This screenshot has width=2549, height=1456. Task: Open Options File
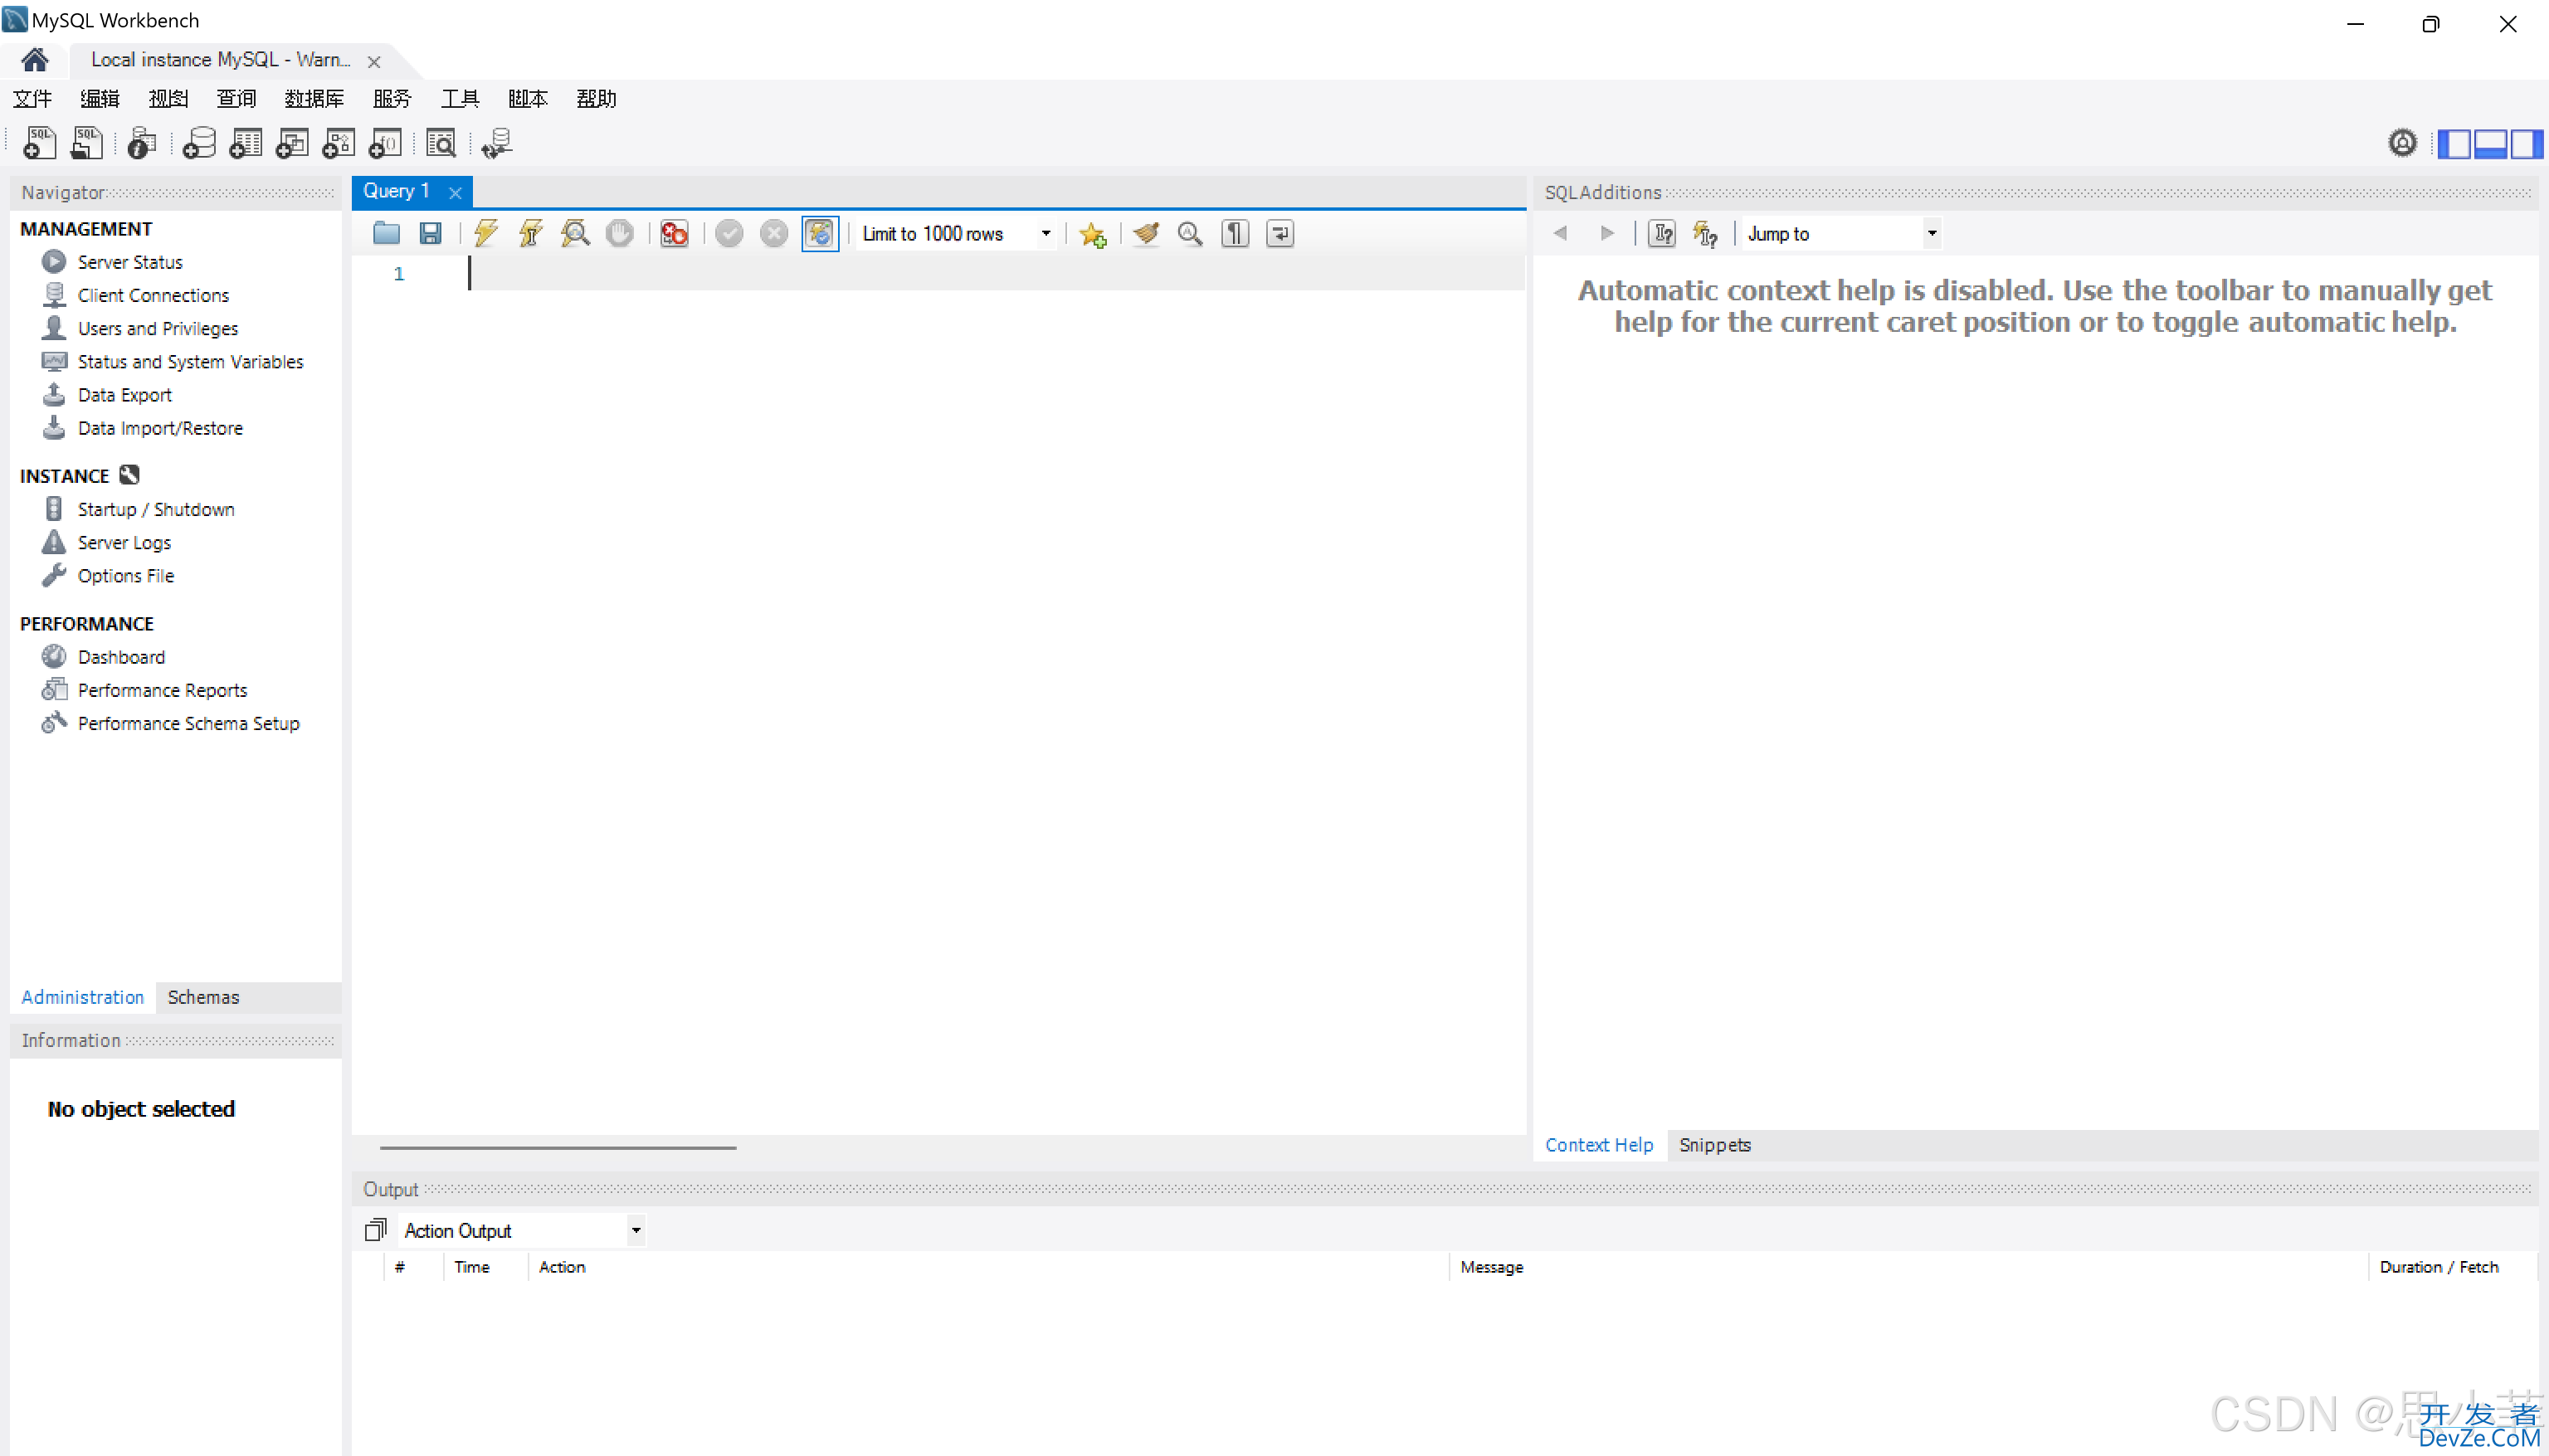[126, 576]
